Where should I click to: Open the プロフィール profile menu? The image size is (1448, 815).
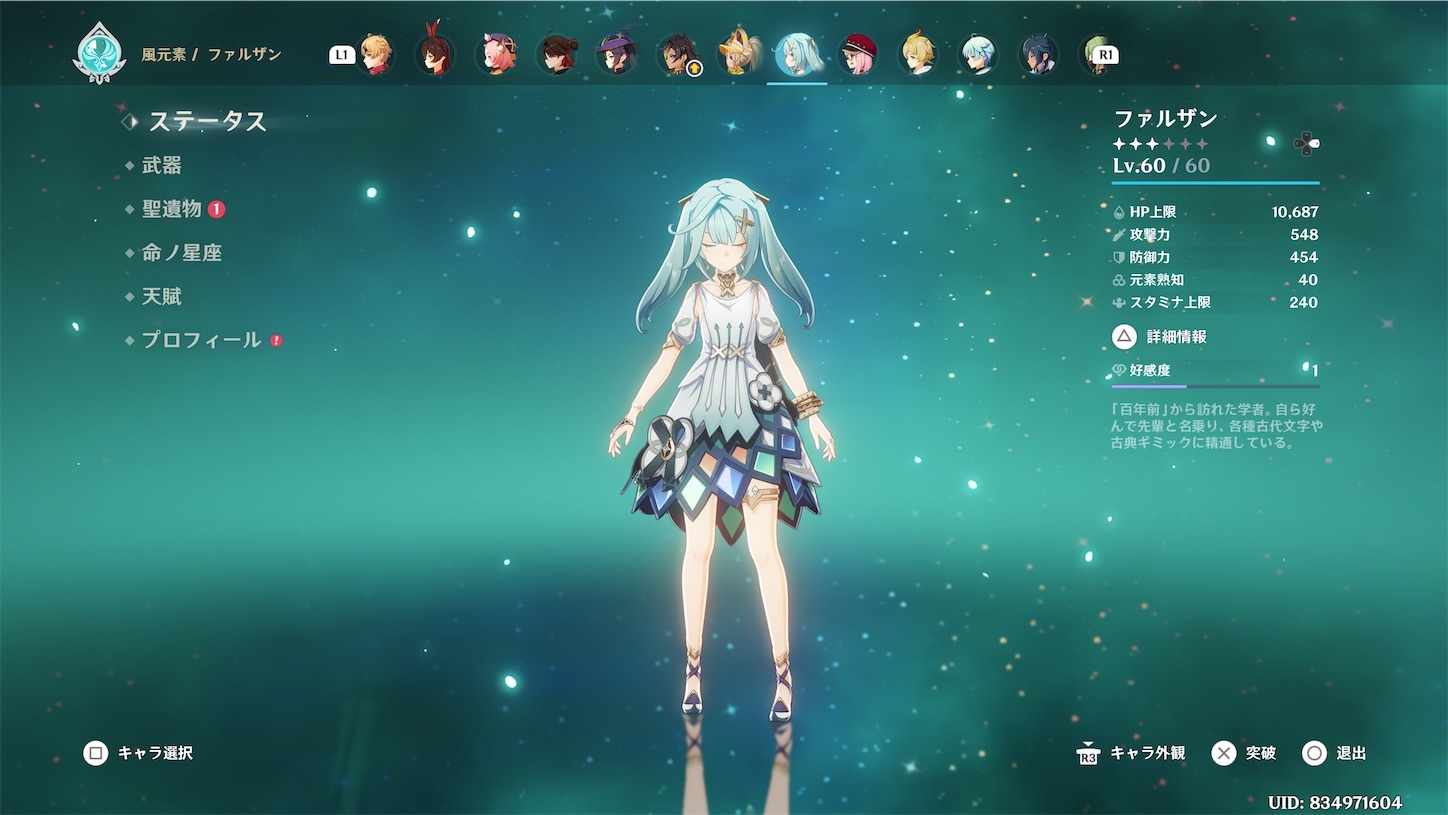[202, 340]
